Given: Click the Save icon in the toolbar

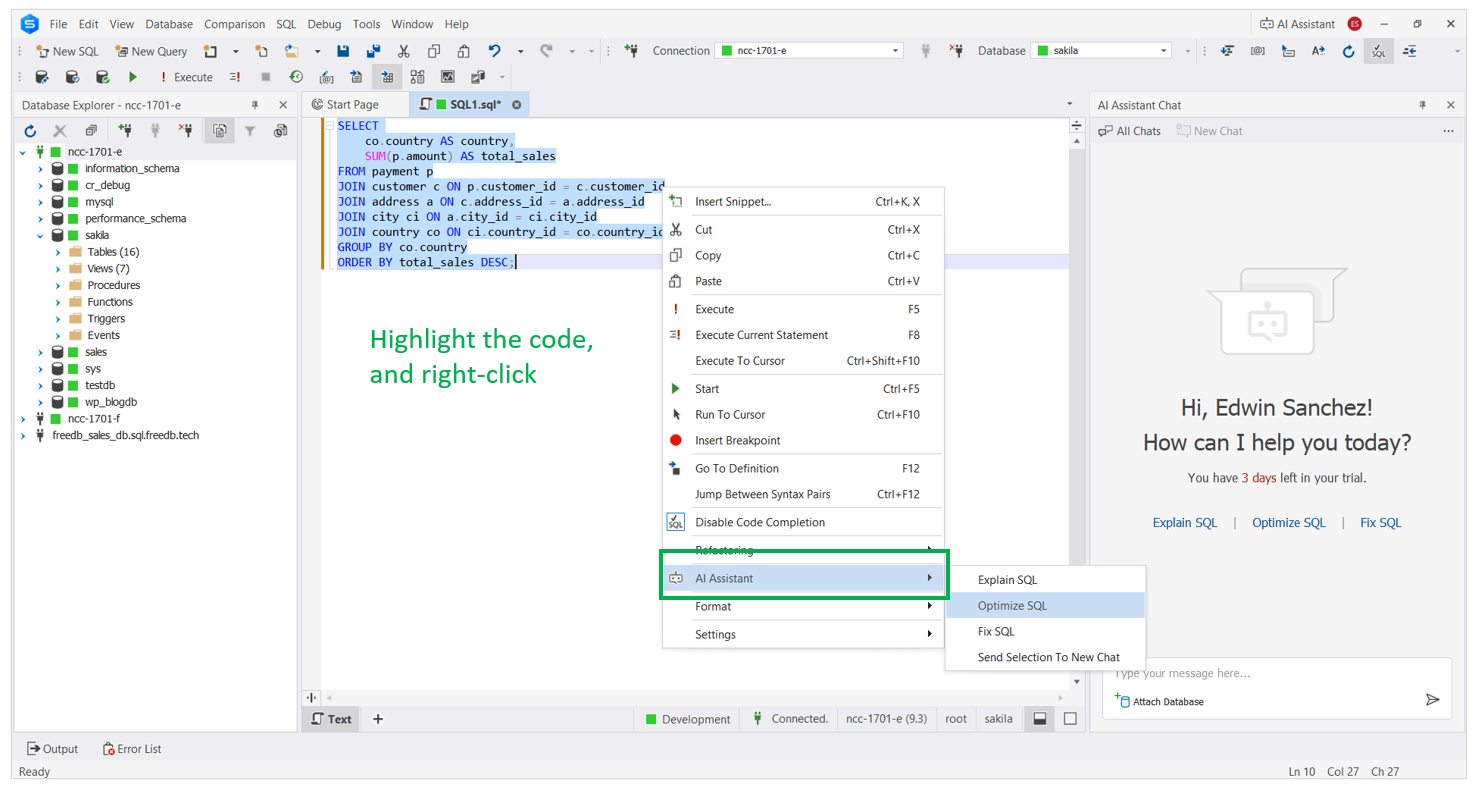Looking at the screenshot, I should point(343,51).
